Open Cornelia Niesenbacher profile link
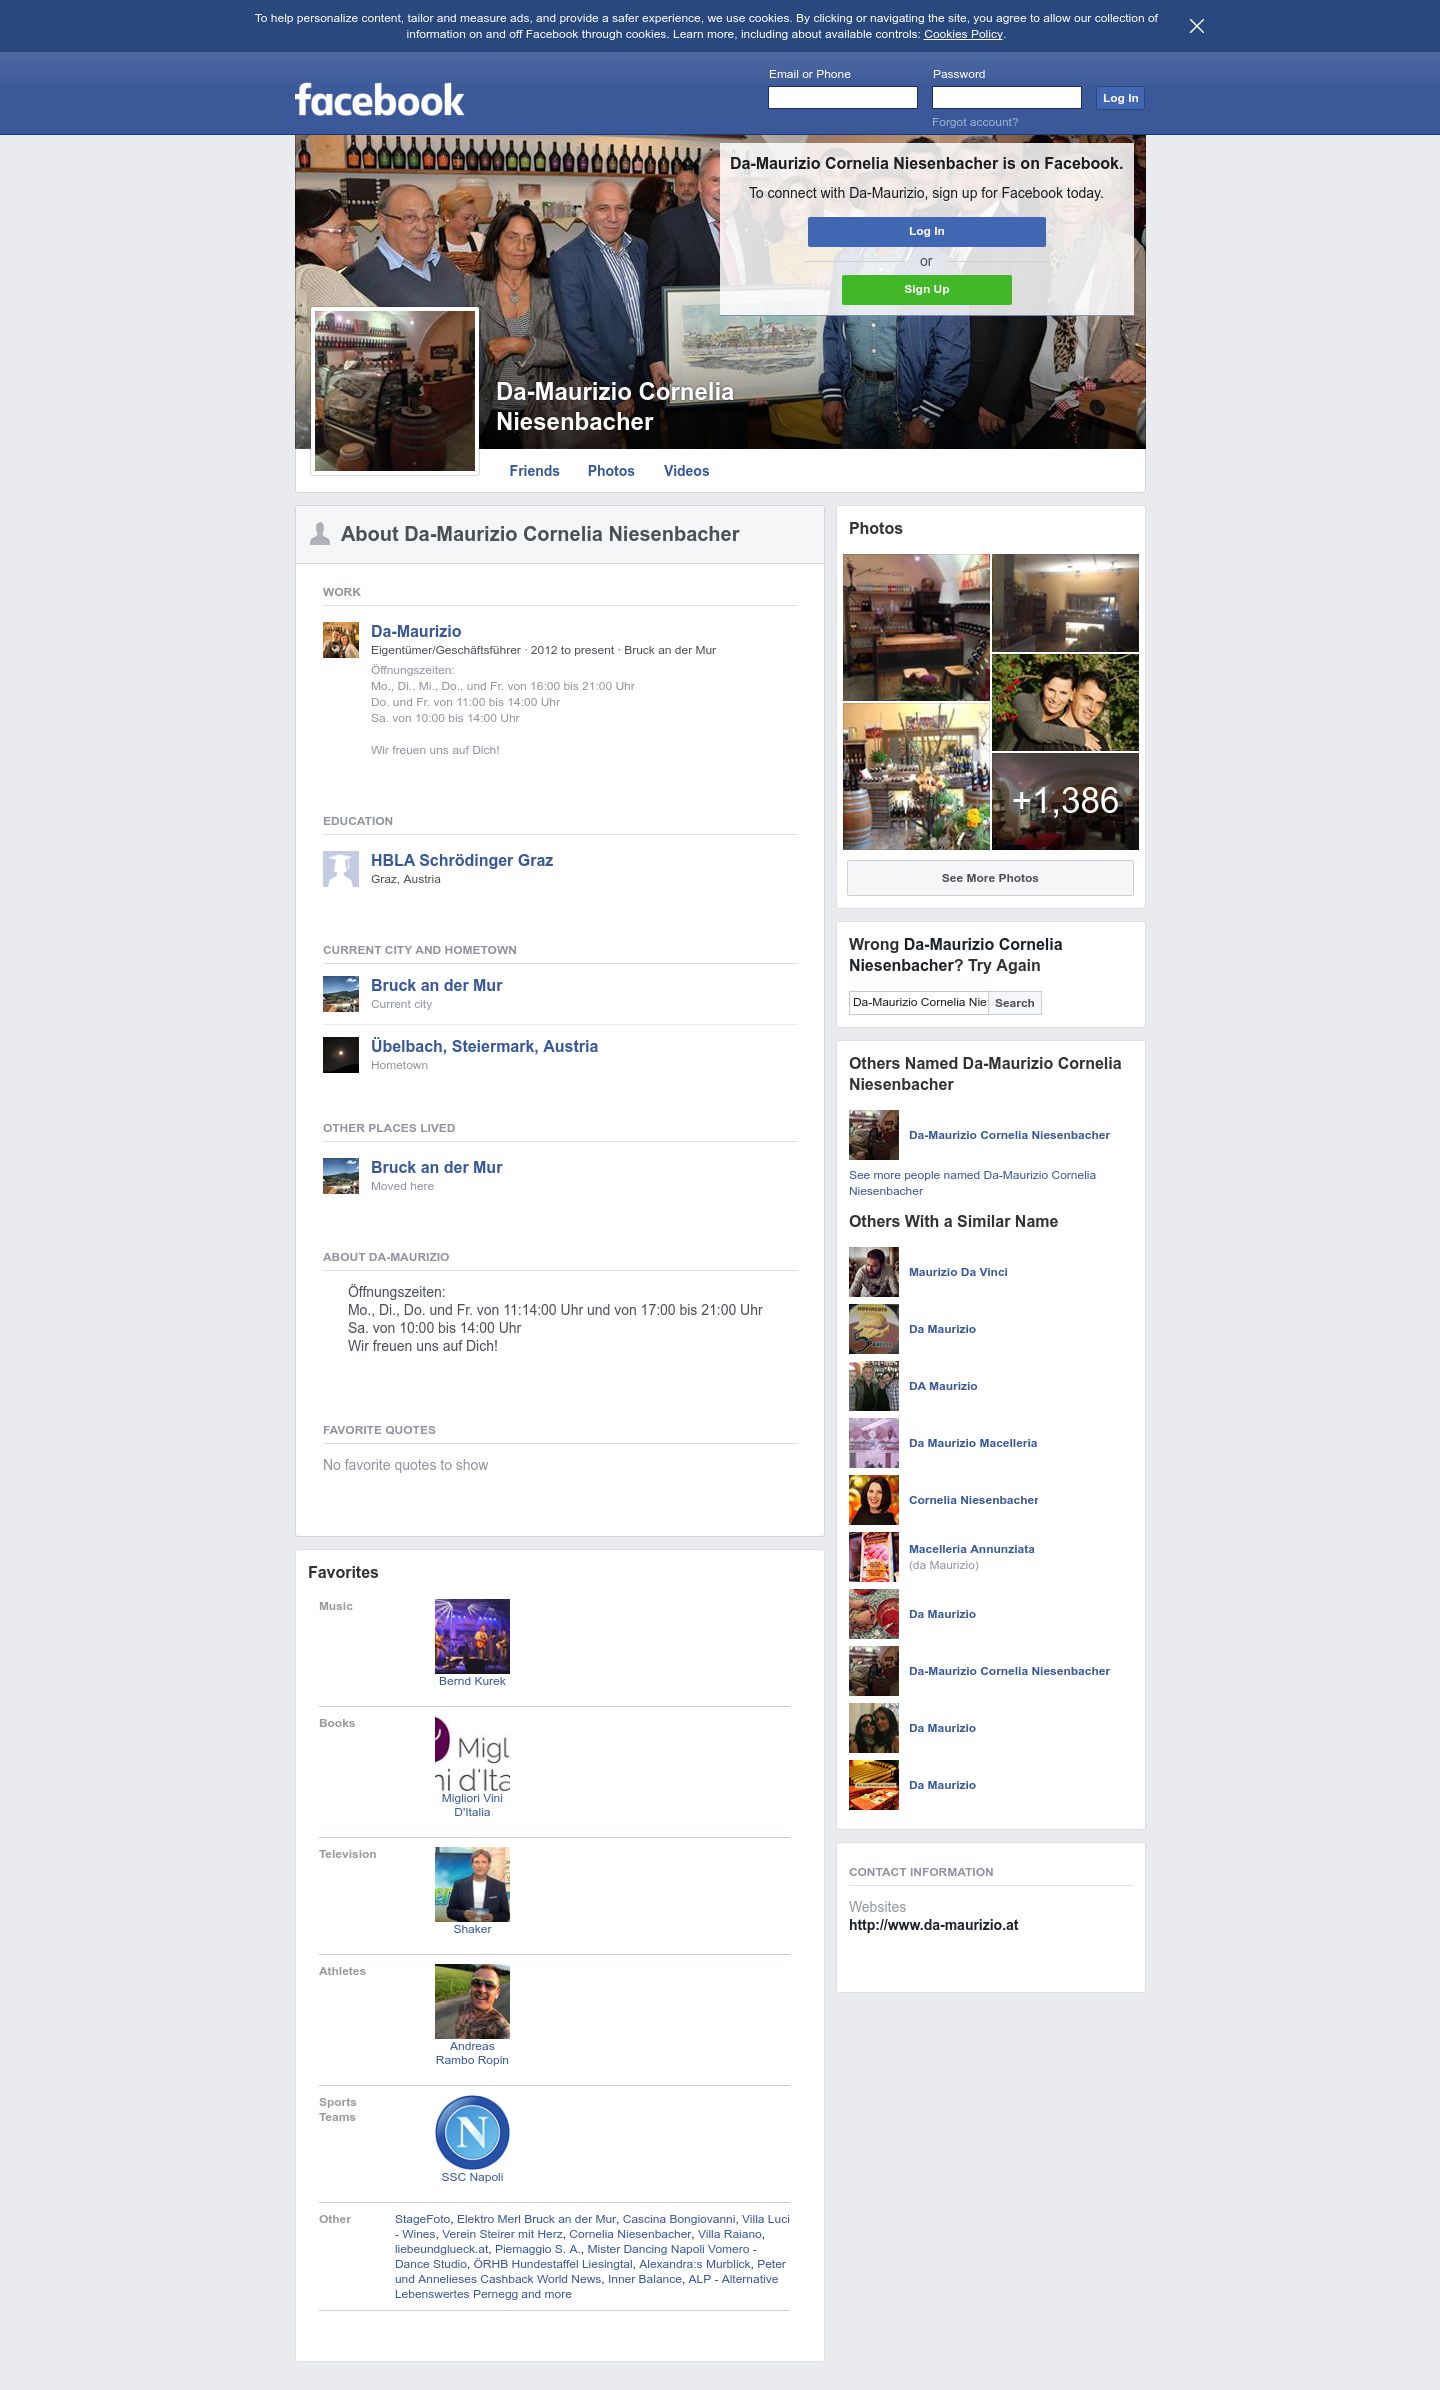The height and width of the screenshot is (2390, 1440). coord(973,1500)
